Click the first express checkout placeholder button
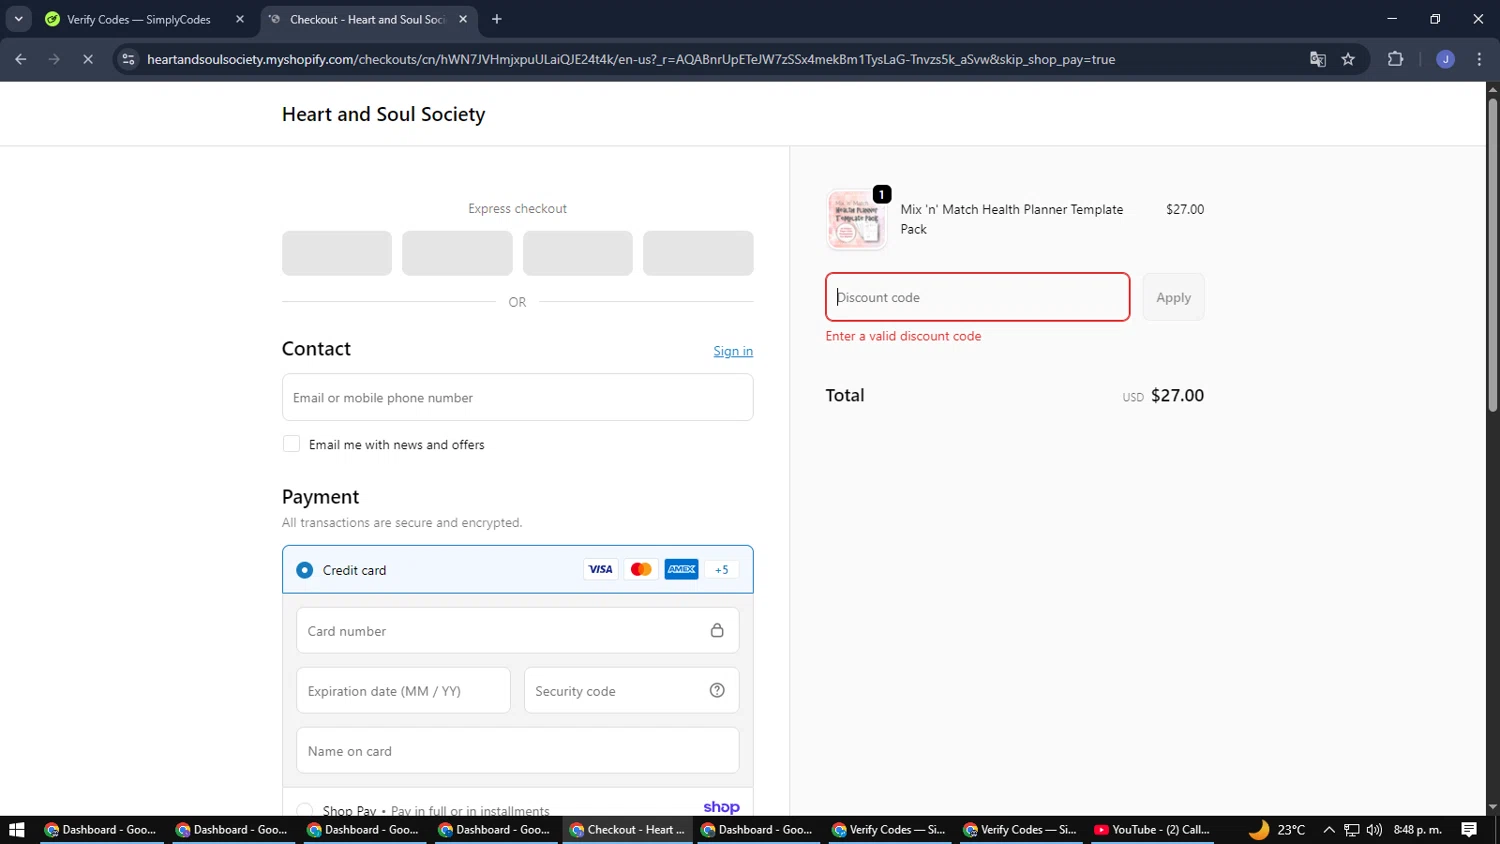The image size is (1500, 844). click(337, 253)
